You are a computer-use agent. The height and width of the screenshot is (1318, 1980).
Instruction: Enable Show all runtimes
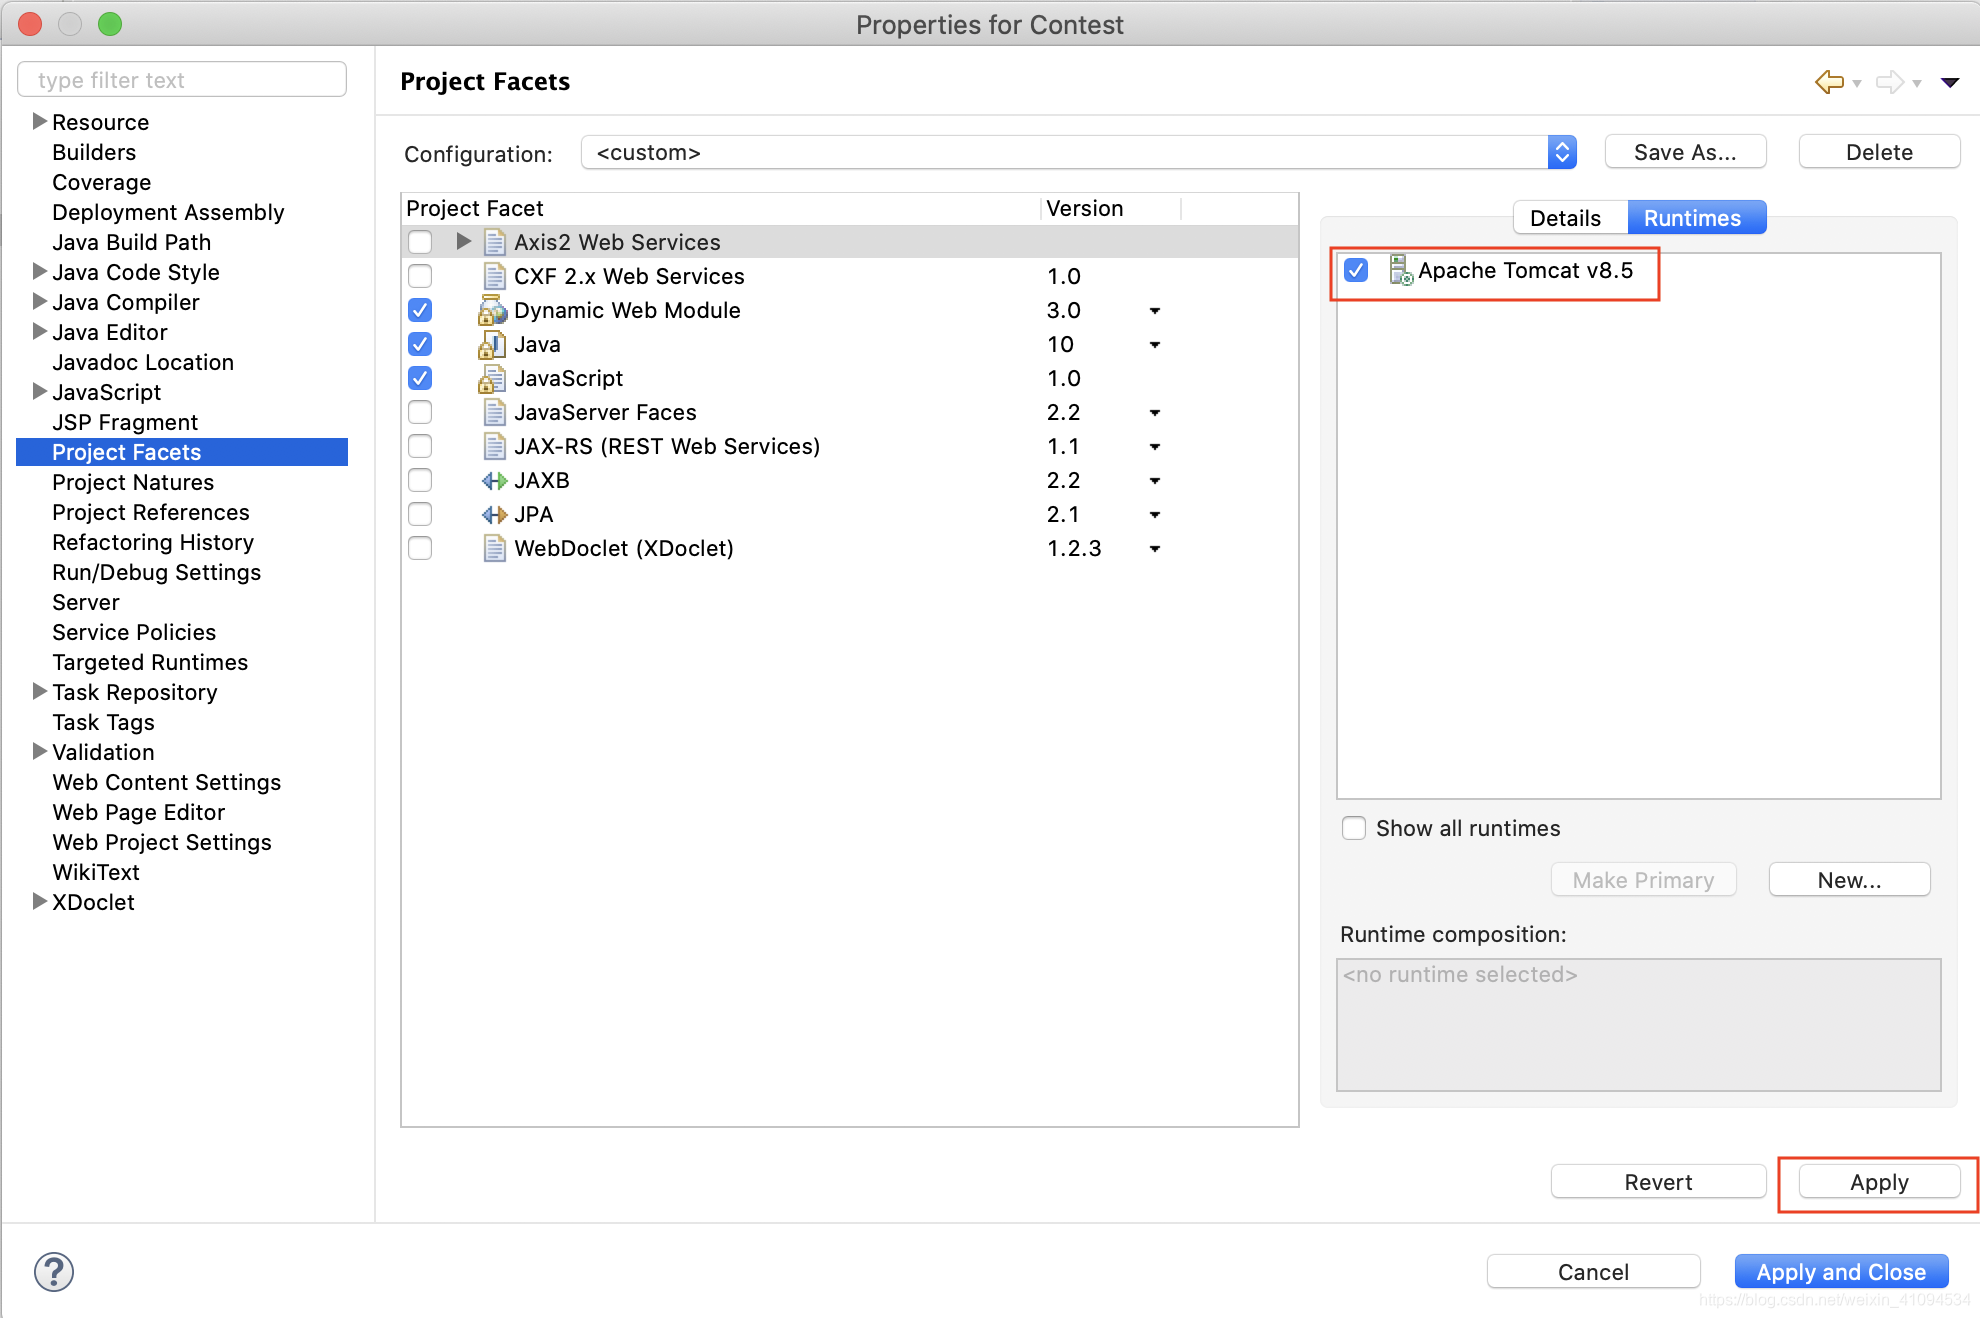1353,828
